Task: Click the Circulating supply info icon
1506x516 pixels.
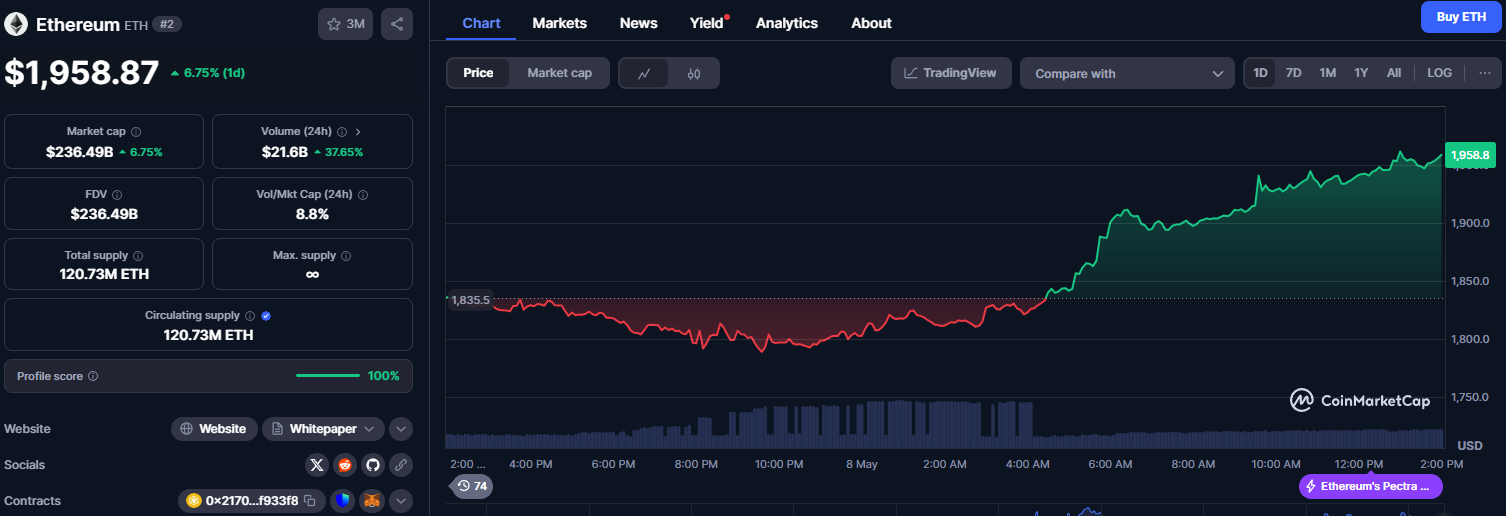Action: click(250, 316)
